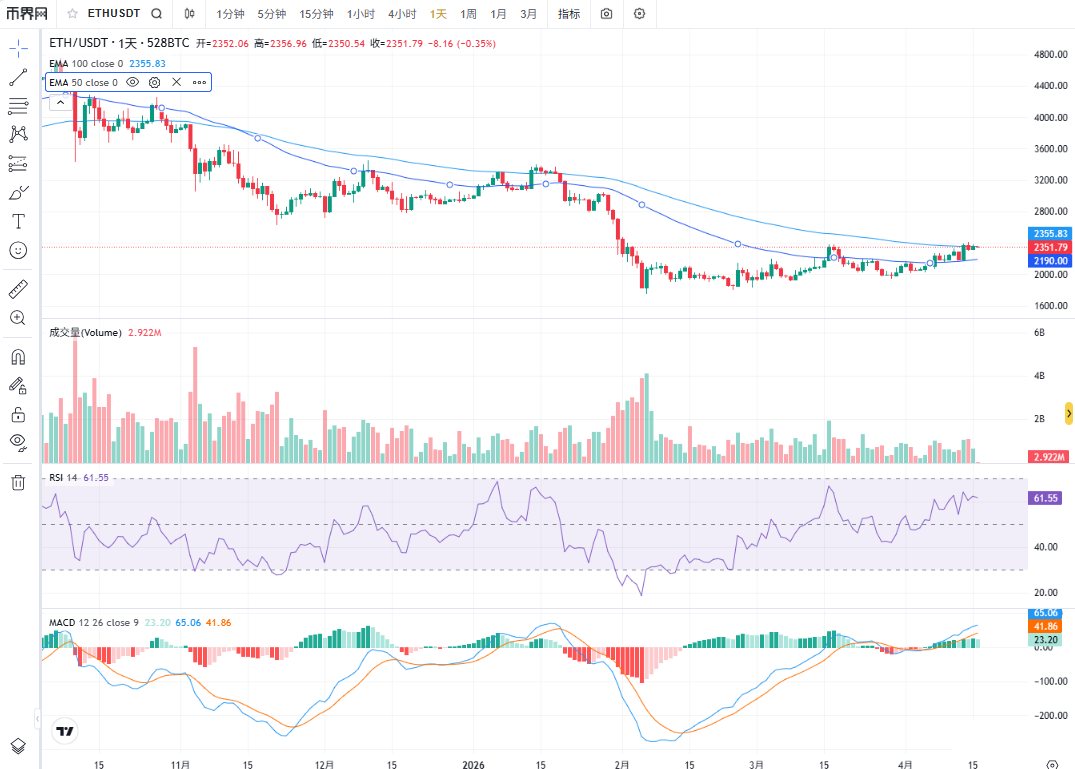Activate the ruler measure tool
1075x769 pixels.
coord(18,289)
